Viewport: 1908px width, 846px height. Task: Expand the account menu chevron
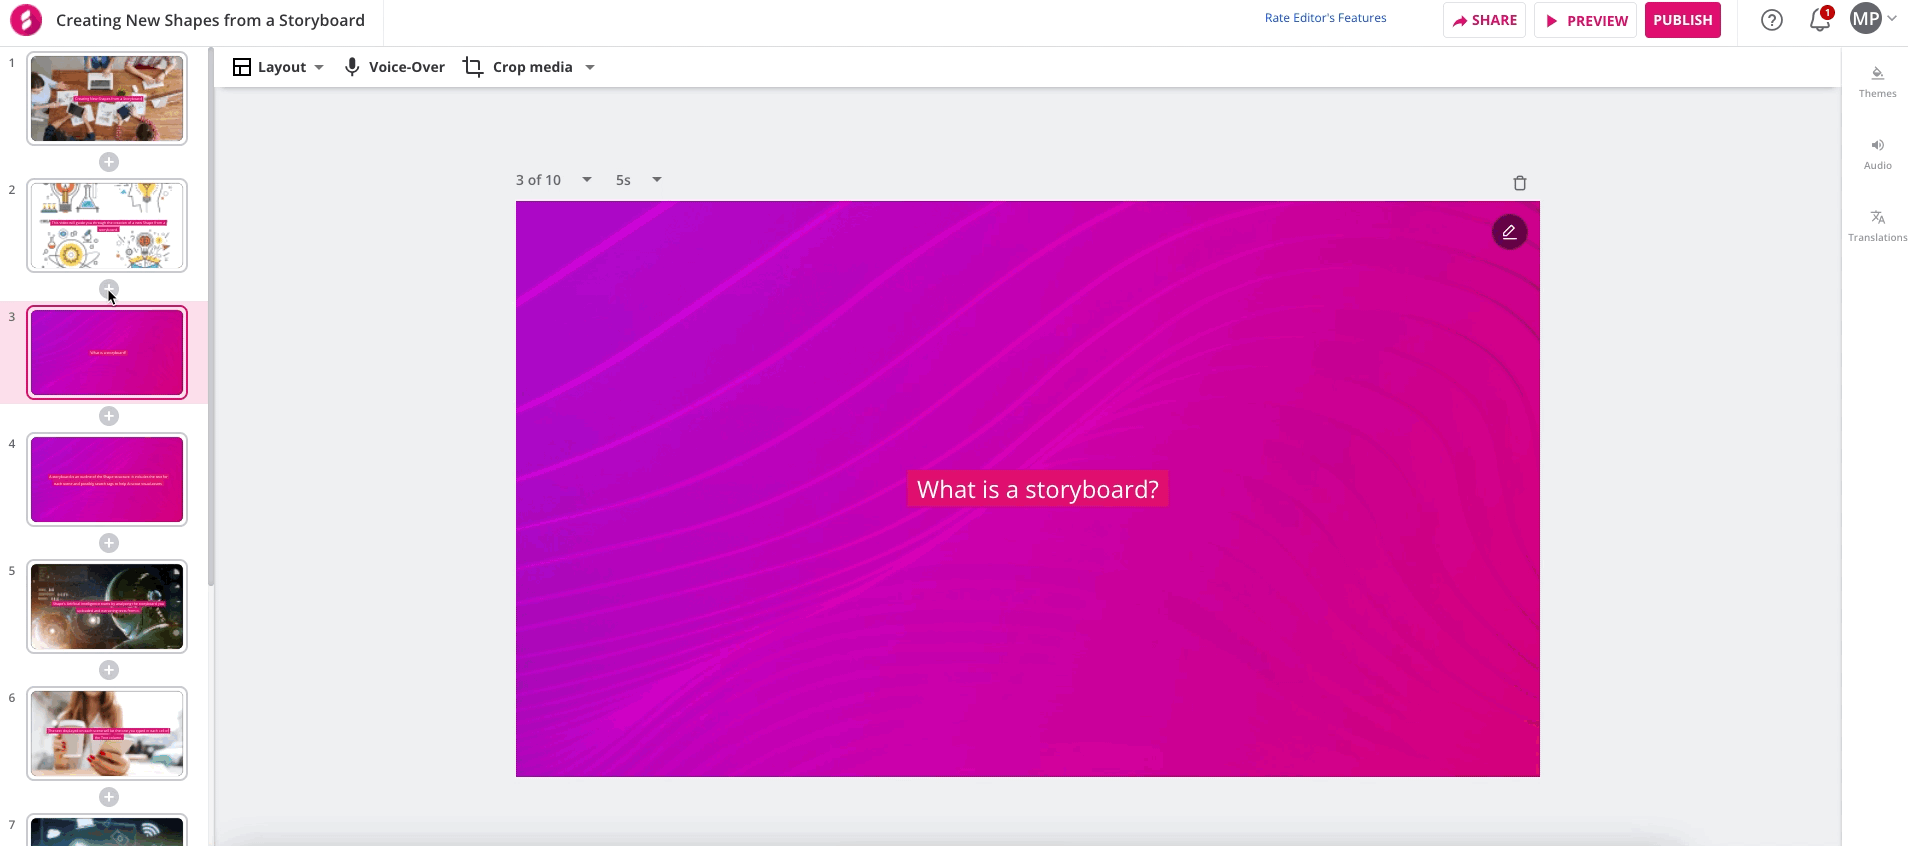1892,19
